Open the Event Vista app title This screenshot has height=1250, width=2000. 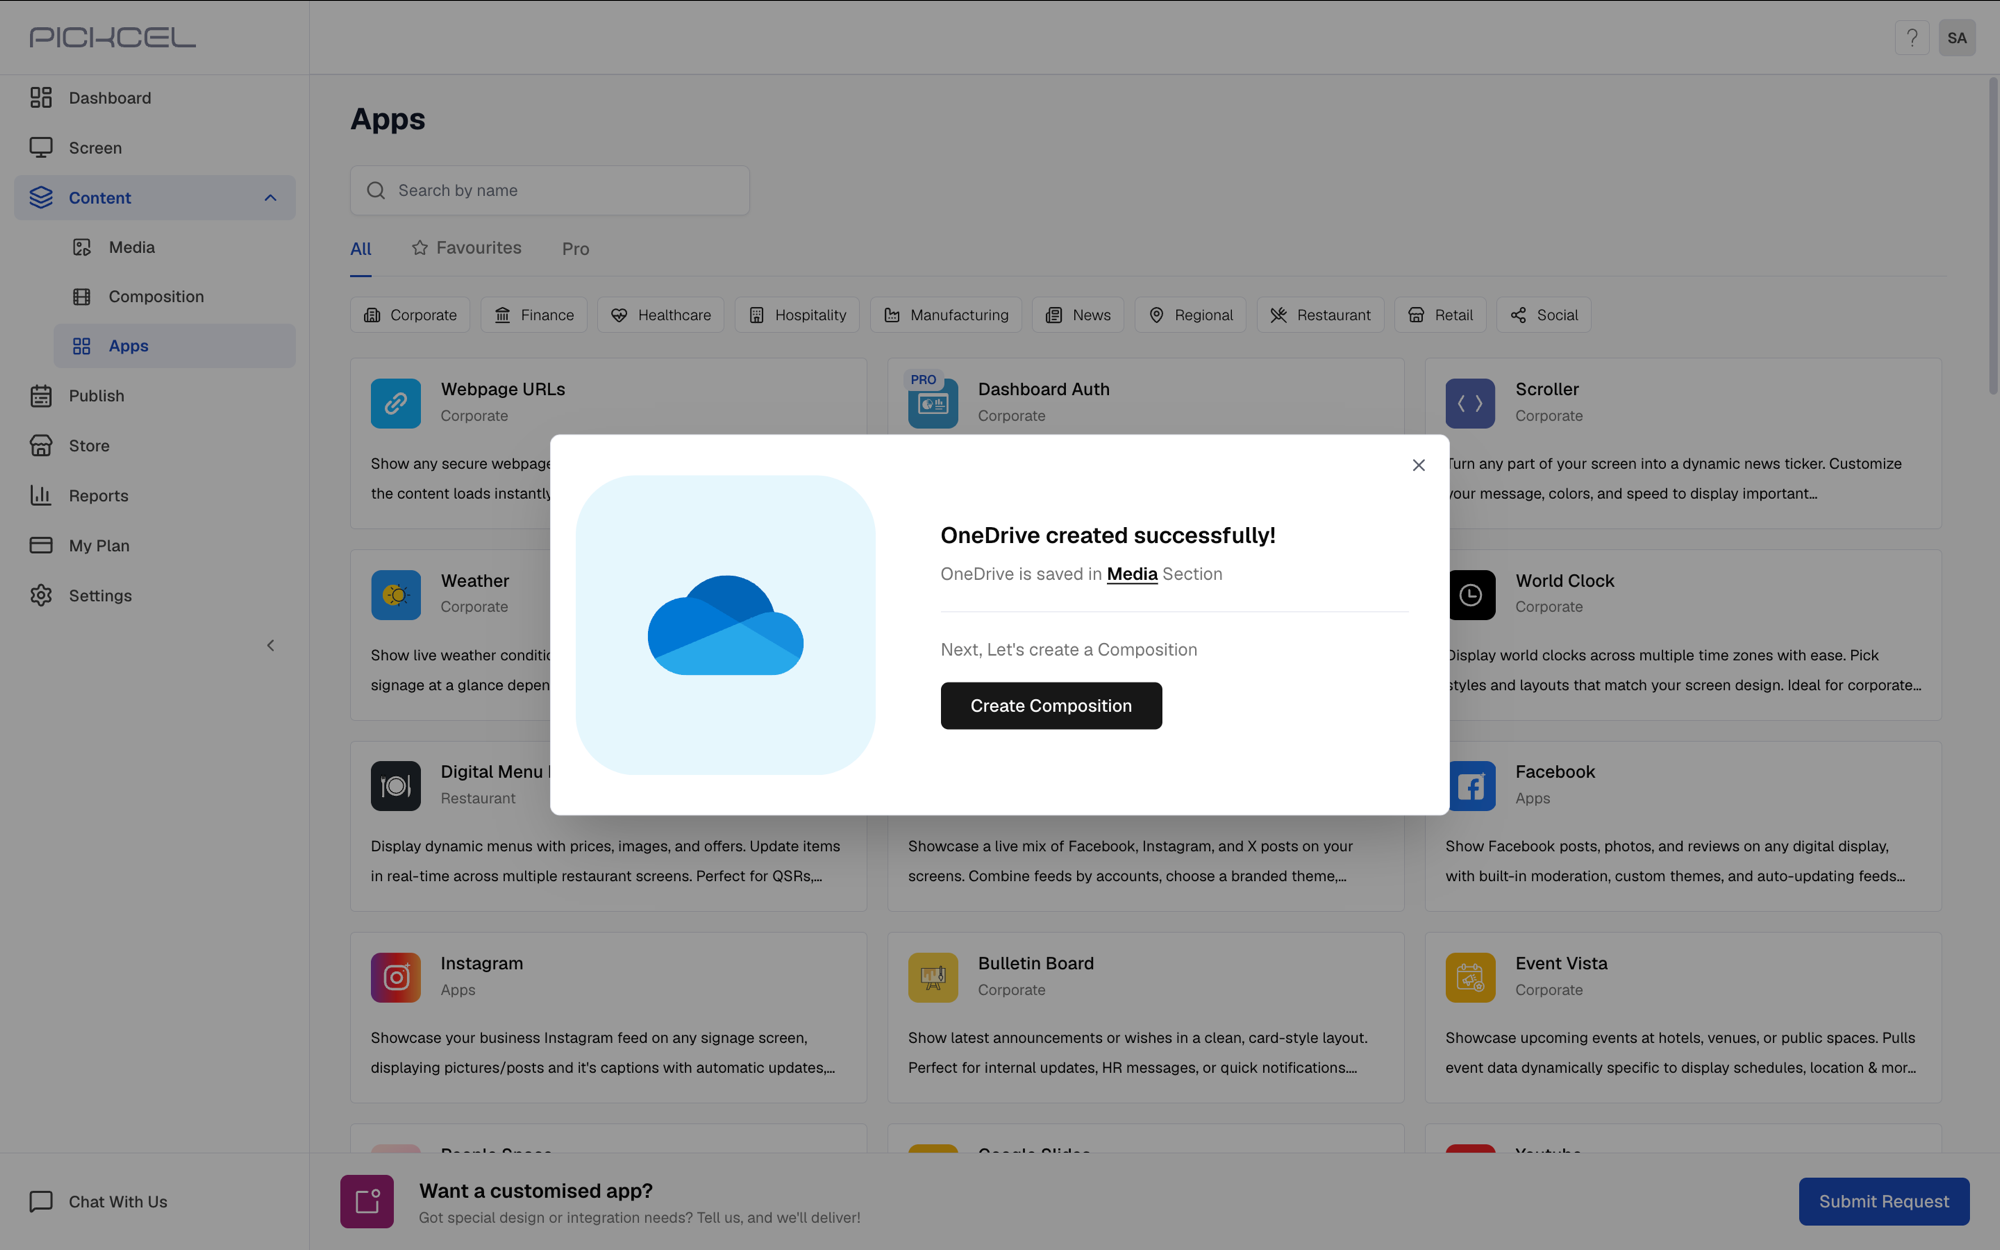point(1561,963)
